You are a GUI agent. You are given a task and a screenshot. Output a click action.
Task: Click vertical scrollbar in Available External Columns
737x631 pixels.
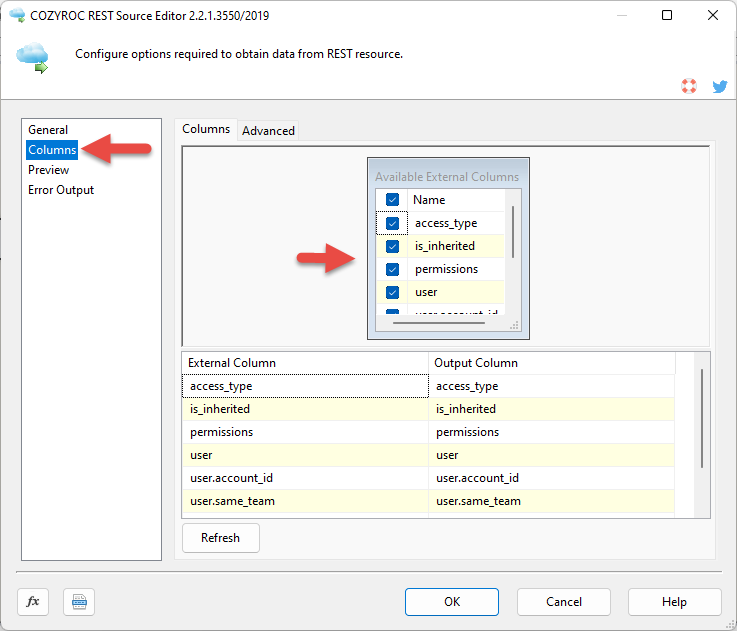513,231
